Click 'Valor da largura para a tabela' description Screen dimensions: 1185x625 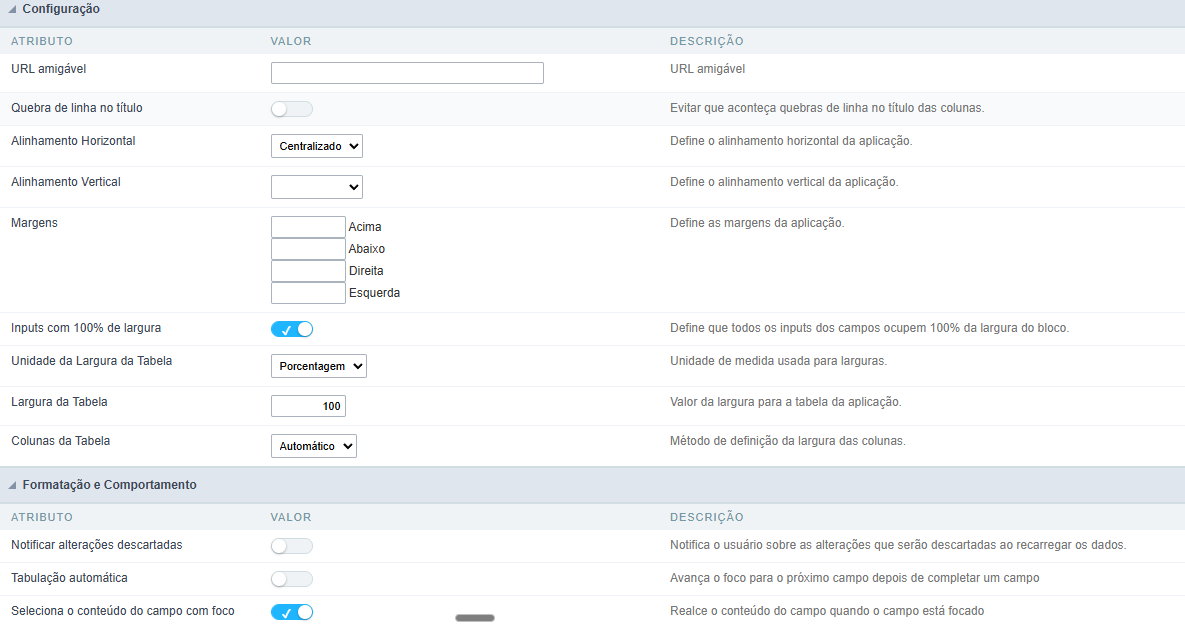point(786,402)
